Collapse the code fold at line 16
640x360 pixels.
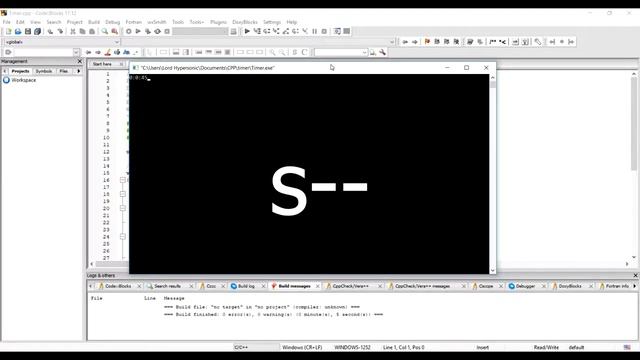(x=123, y=180)
